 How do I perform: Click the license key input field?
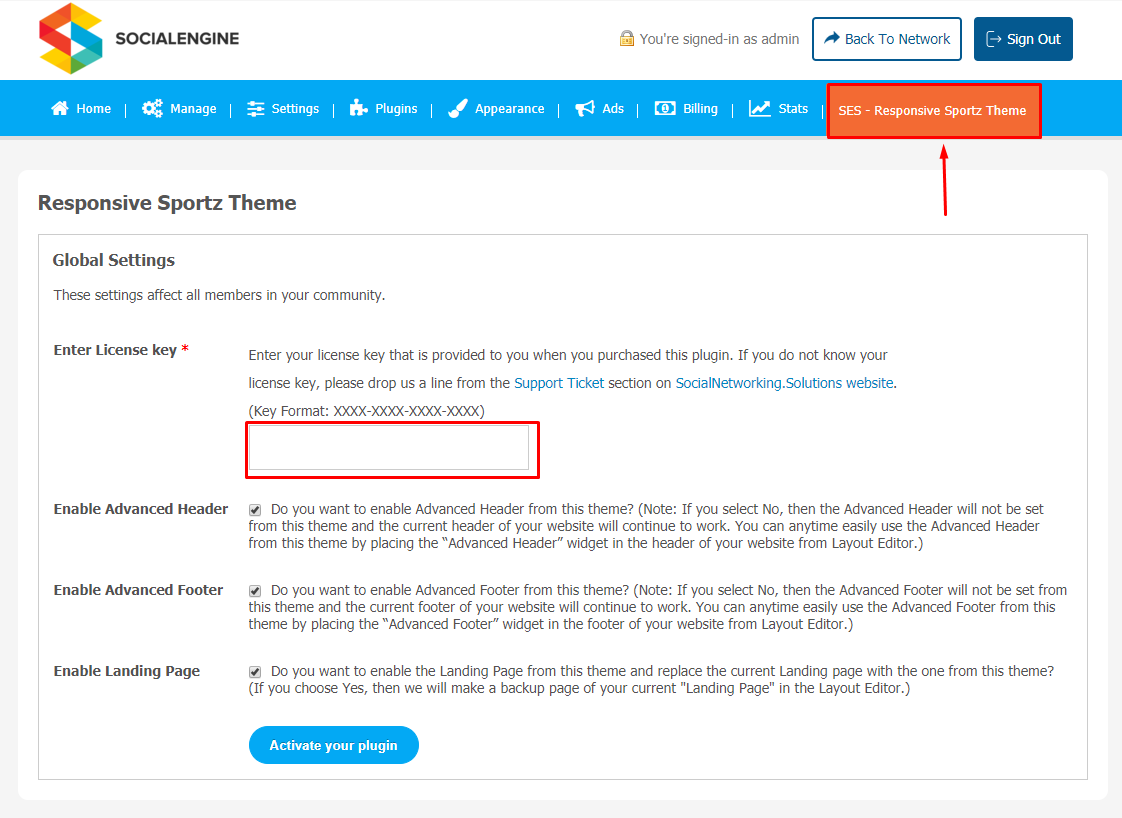tap(389, 448)
